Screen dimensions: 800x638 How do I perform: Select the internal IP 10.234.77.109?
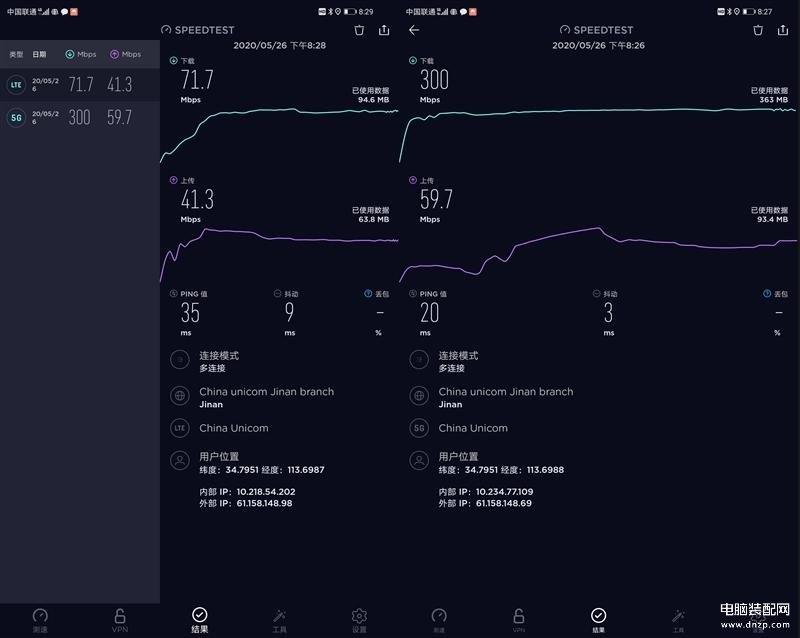pos(505,492)
